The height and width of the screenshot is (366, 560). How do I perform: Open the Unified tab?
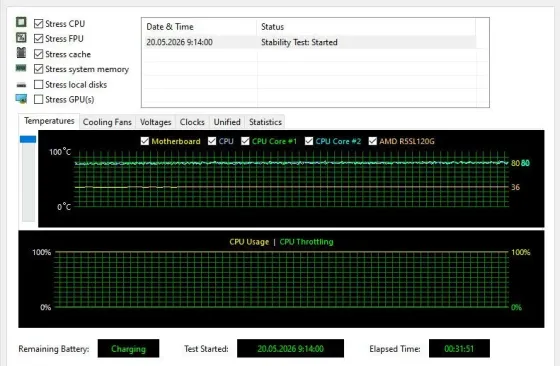227,122
